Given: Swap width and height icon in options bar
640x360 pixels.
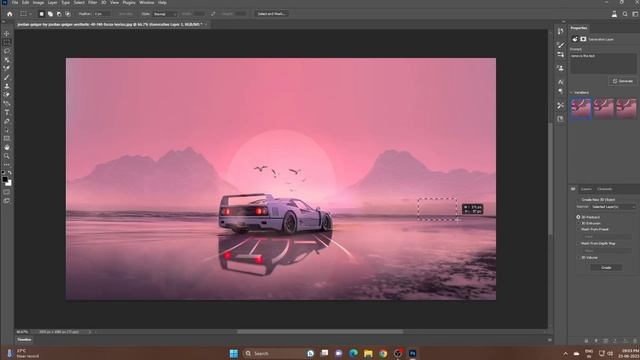Looking at the screenshot, I should click(x=213, y=14).
